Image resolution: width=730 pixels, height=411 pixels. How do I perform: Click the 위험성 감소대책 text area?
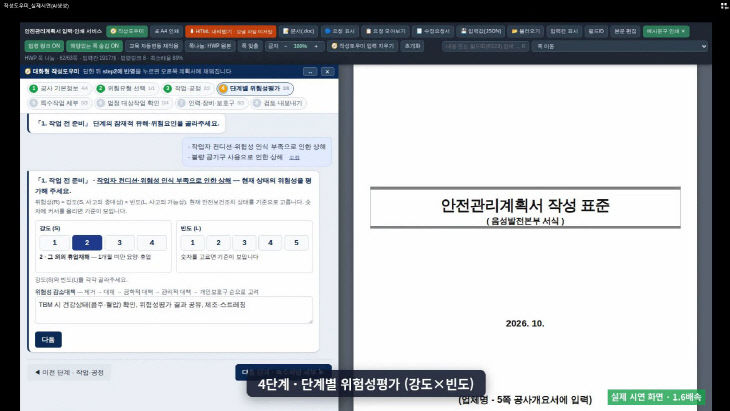[x=174, y=310]
